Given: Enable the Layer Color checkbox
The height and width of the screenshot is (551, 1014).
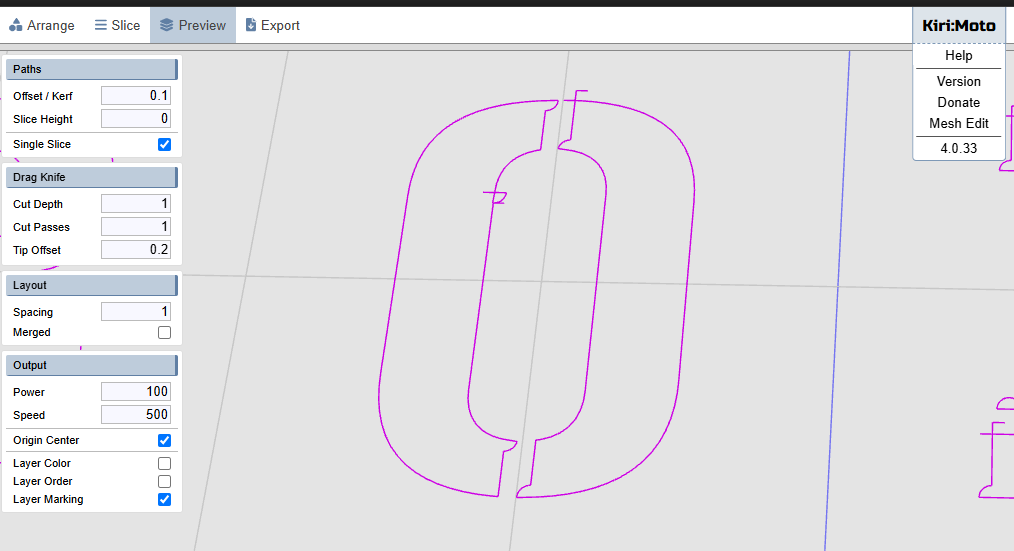Looking at the screenshot, I should pos(164,464).
